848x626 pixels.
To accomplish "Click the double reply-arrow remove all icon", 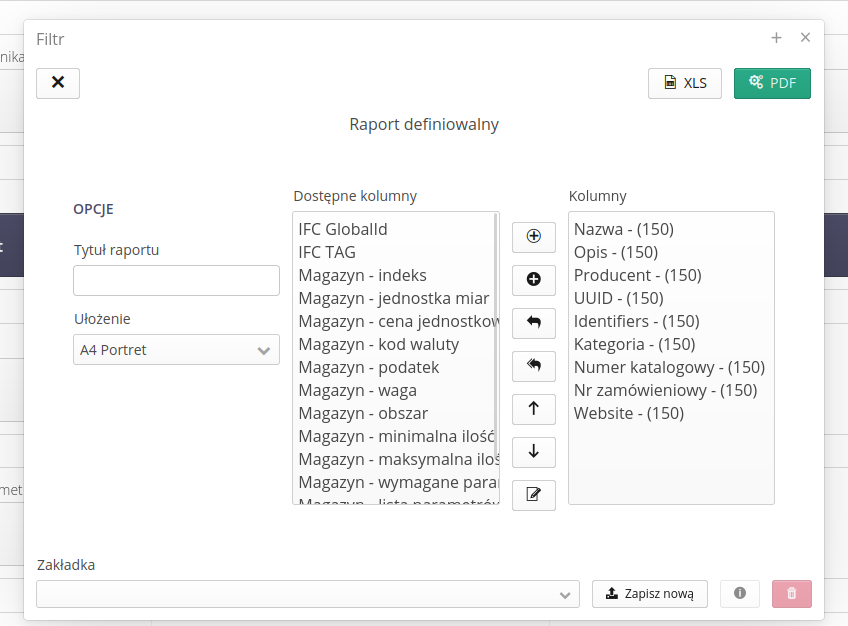I will click(x=533, y=366).
